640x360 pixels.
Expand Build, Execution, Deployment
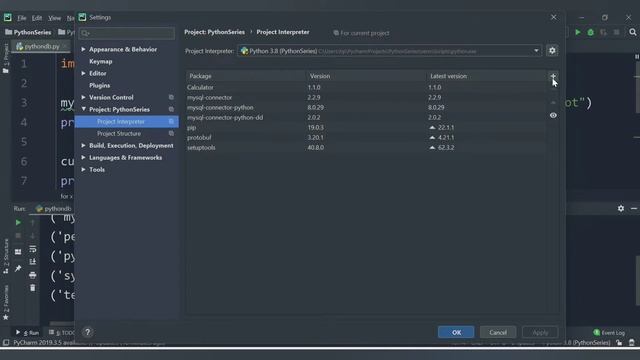tap(83, 146)
